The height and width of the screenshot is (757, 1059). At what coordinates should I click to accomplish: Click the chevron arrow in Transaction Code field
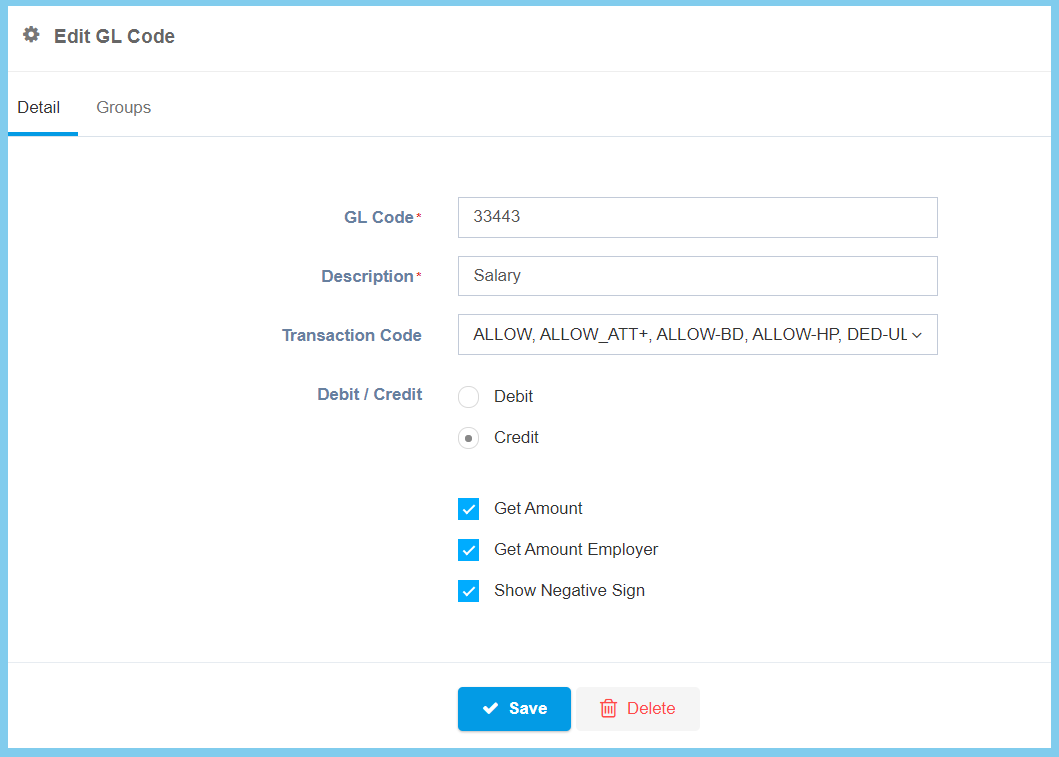pyautogui.click(x=916, y=336)
